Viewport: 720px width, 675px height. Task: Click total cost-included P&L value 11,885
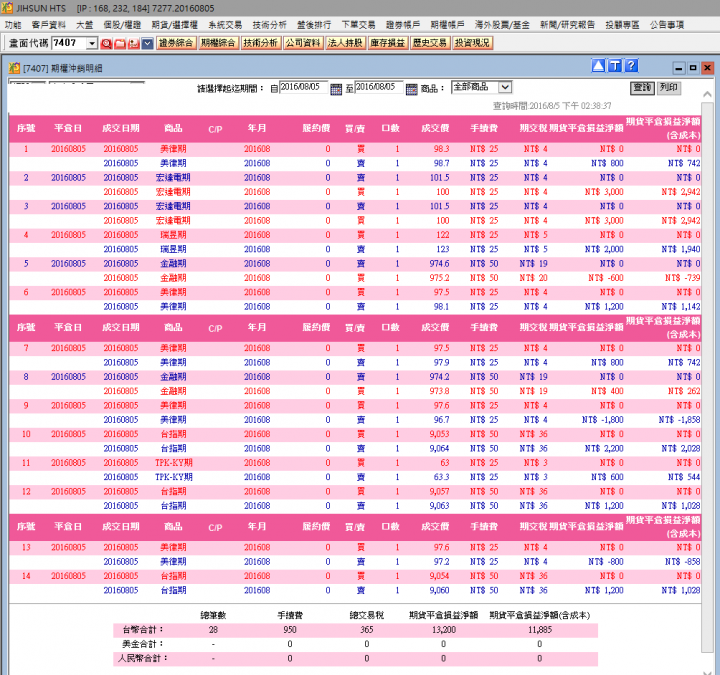pos(540,630)
